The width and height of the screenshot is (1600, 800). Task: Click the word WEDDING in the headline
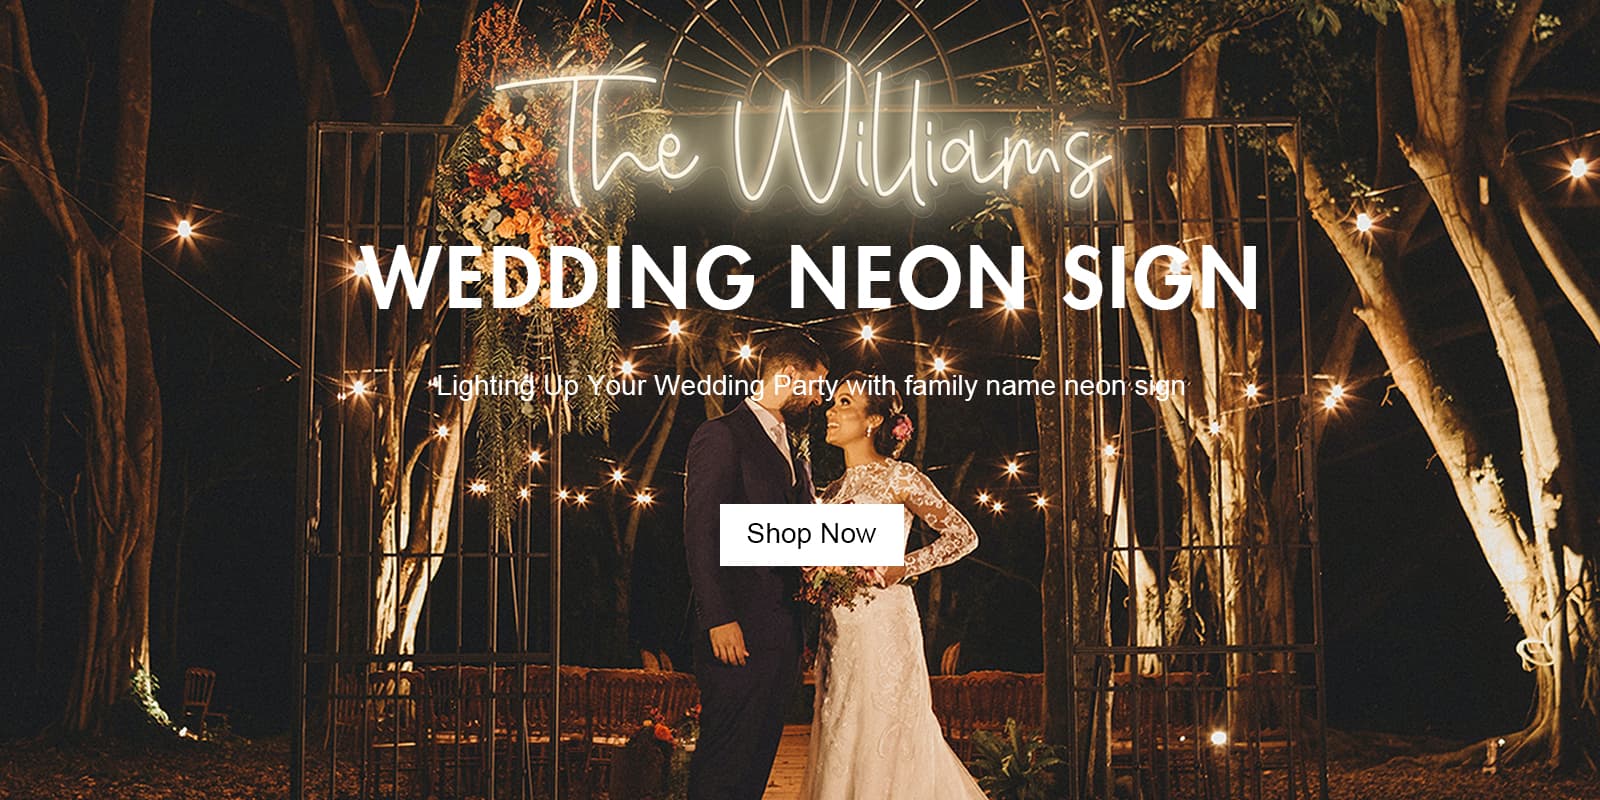[561, 277]
